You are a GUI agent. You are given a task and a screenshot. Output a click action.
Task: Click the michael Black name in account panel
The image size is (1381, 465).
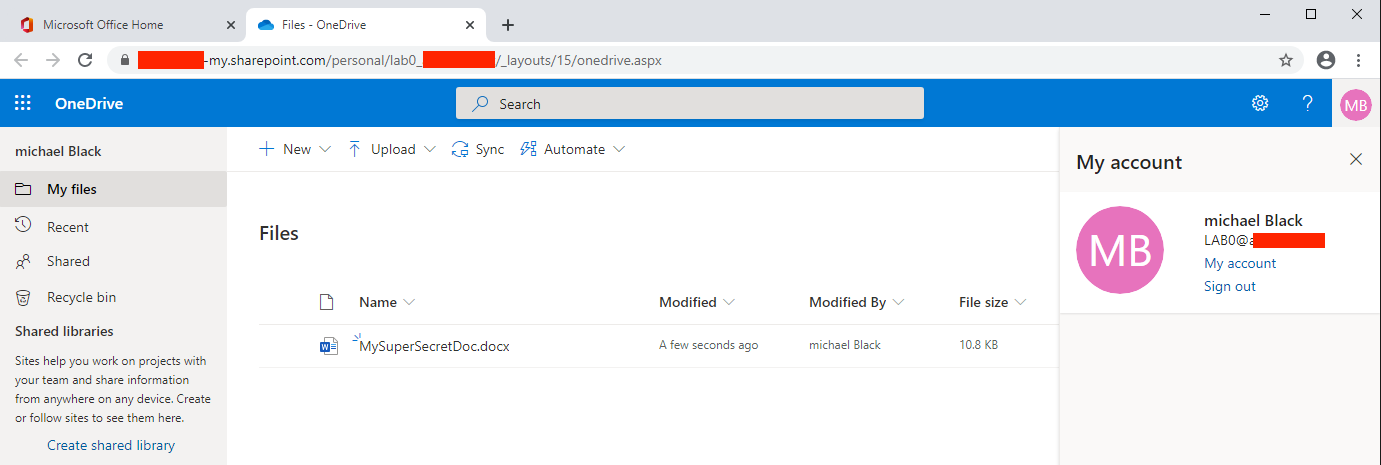(x=1253, y=220)
